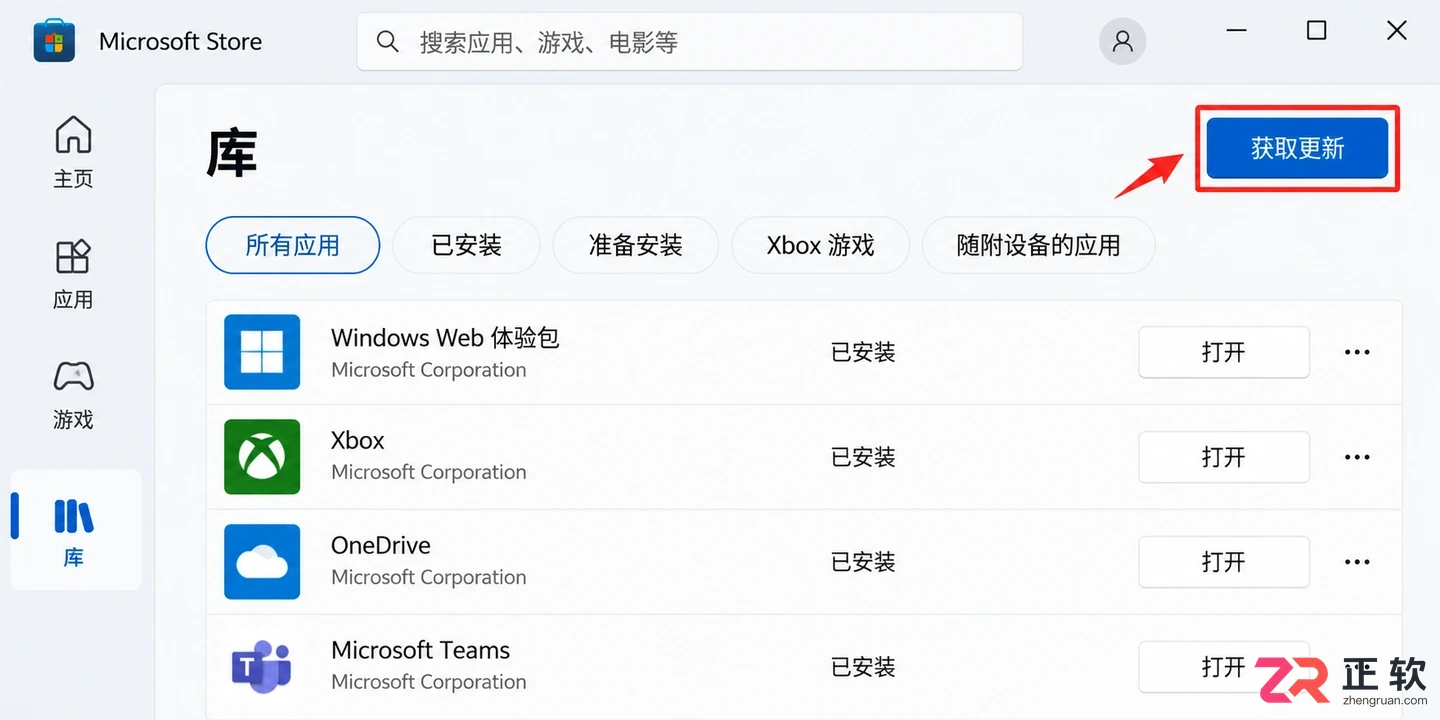Minimize the Microsoft Store window

1236,31
